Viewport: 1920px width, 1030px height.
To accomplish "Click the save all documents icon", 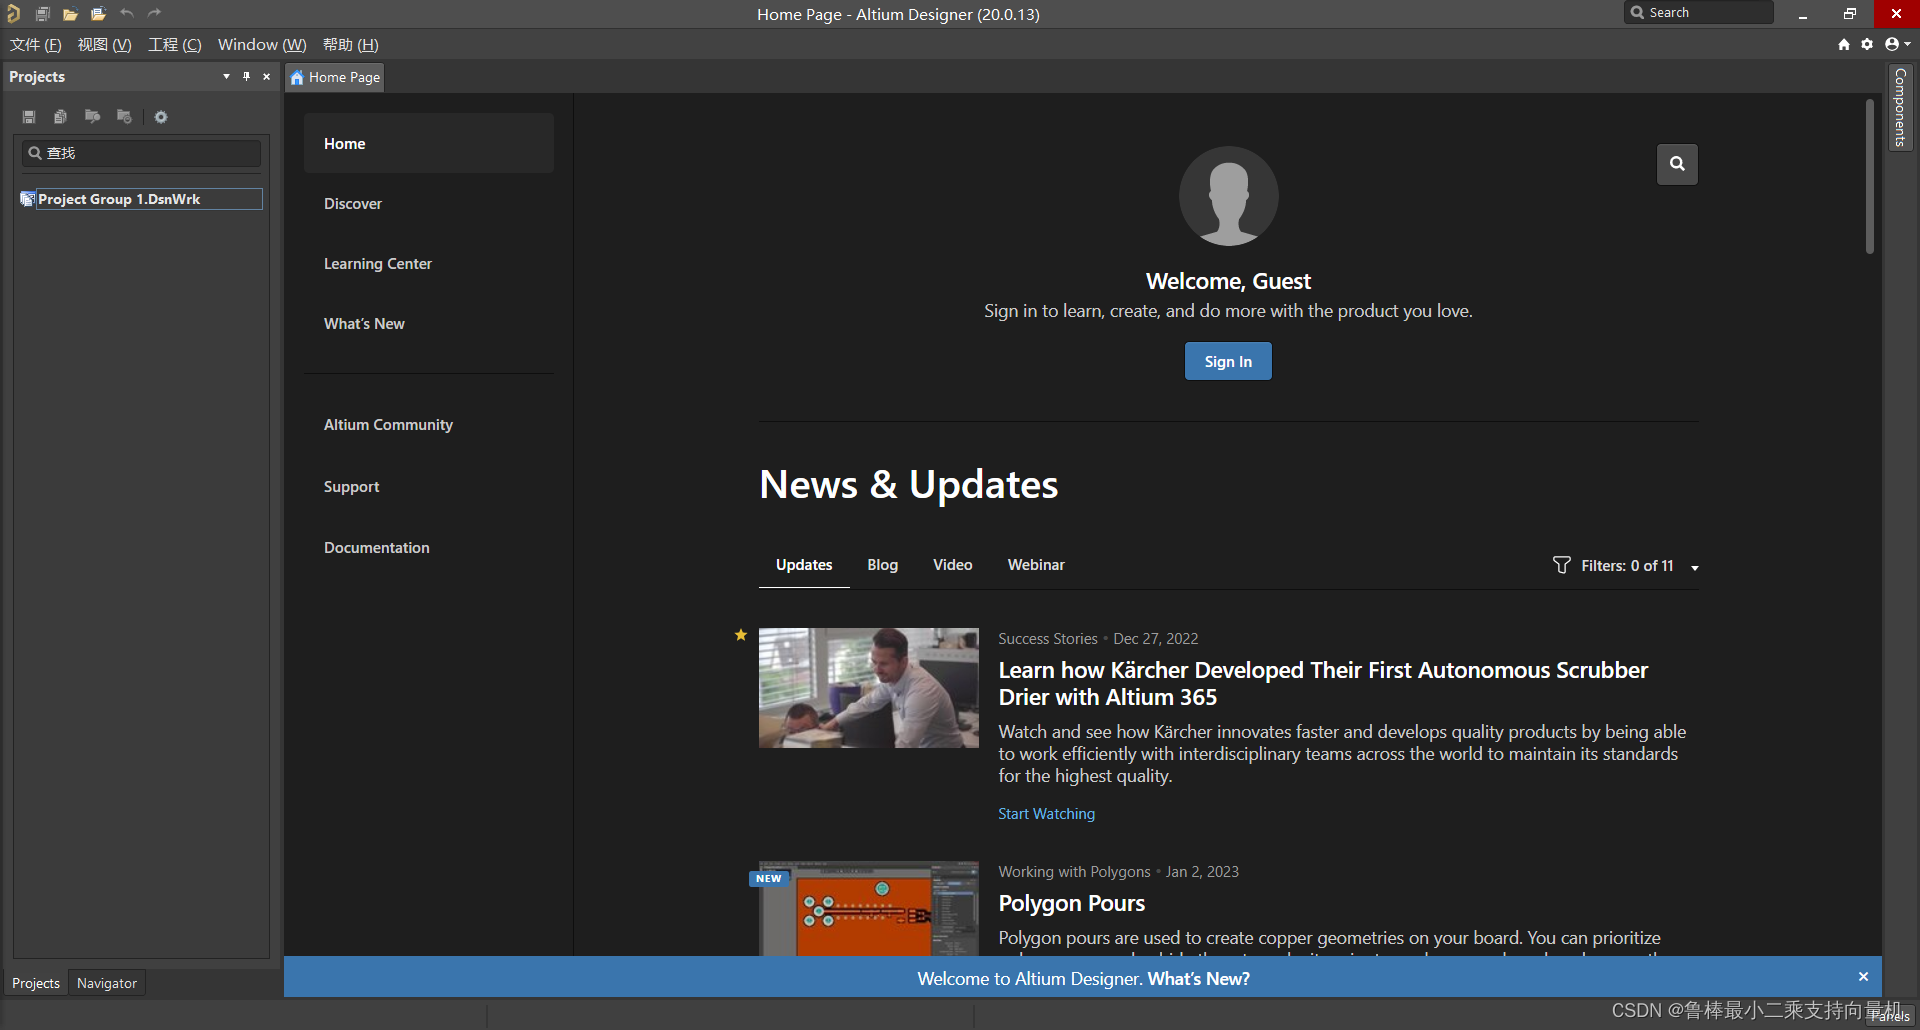I will pos(43,14).
